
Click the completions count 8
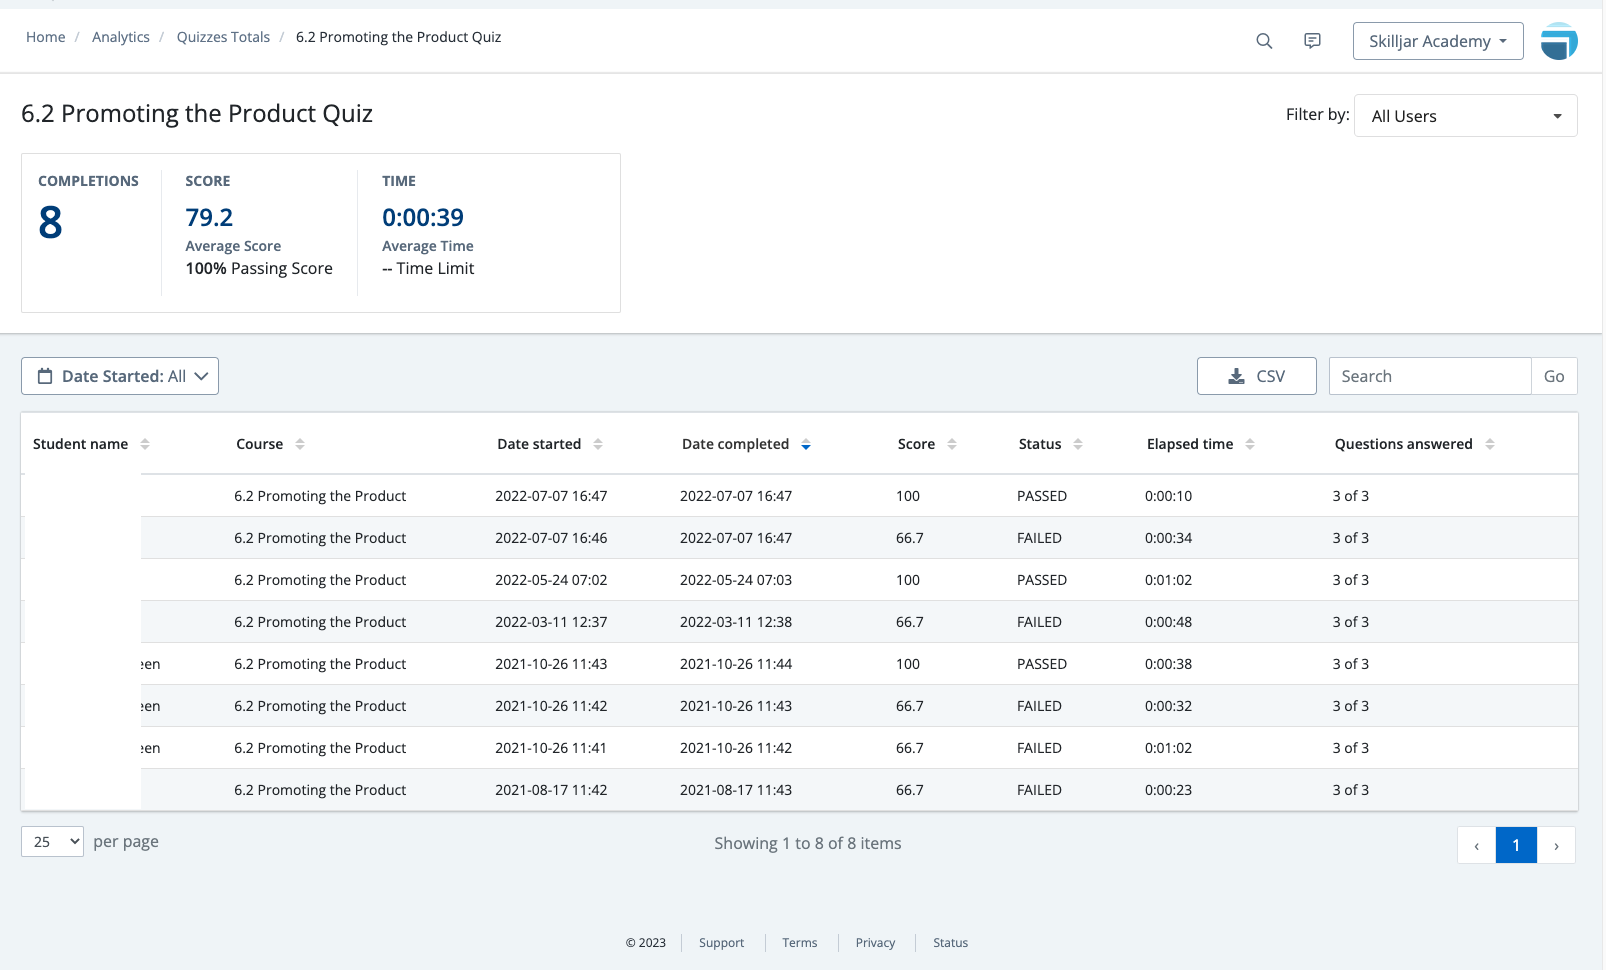point(50,222)
